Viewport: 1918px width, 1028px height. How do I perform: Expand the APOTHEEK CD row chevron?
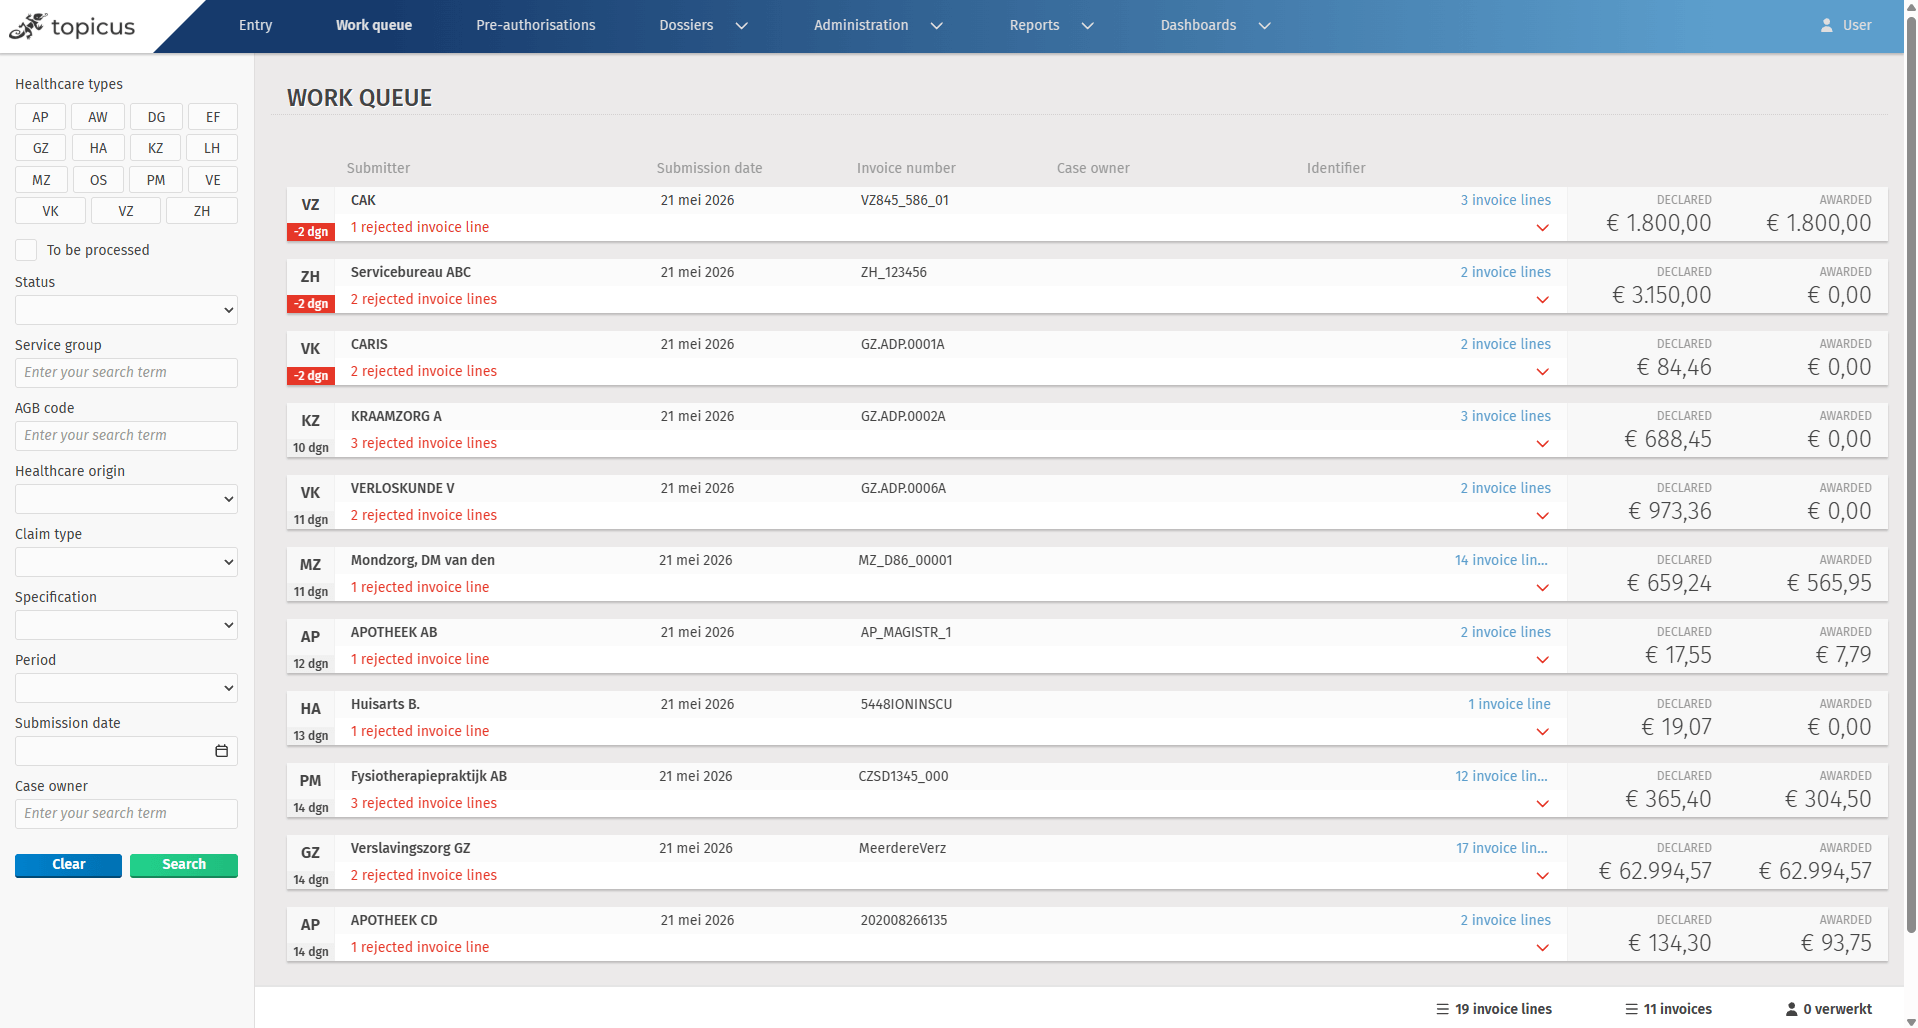pyautogui.click(x=1542, y=948)
